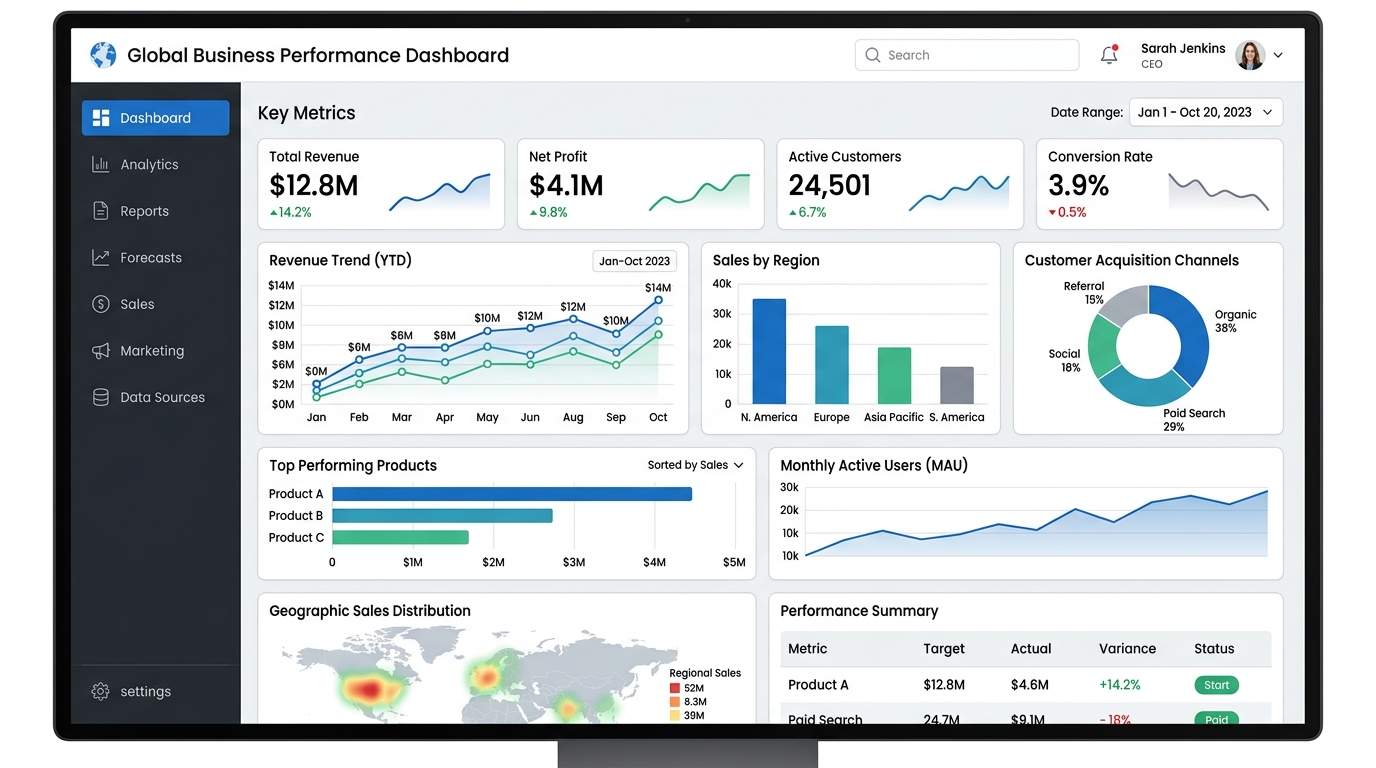Click the Europe bar in Sales by Region

pyautogui.click(x=832, y=365)
